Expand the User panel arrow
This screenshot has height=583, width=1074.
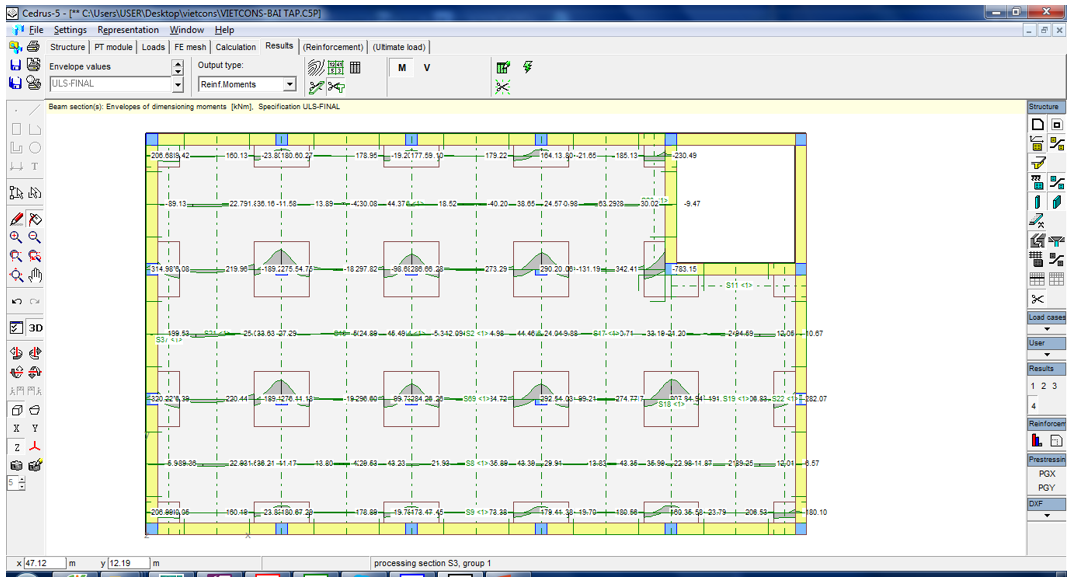(1047, 354)
